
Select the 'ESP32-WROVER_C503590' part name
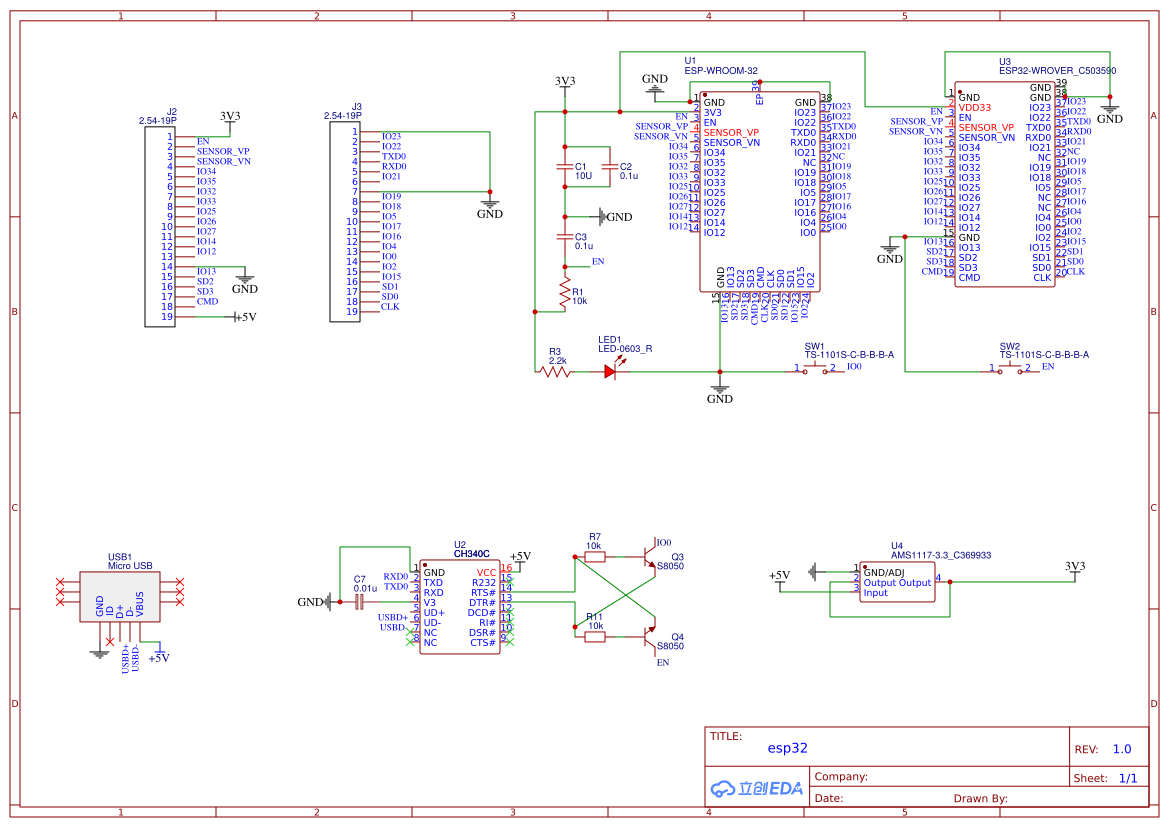click(1057, 71)
